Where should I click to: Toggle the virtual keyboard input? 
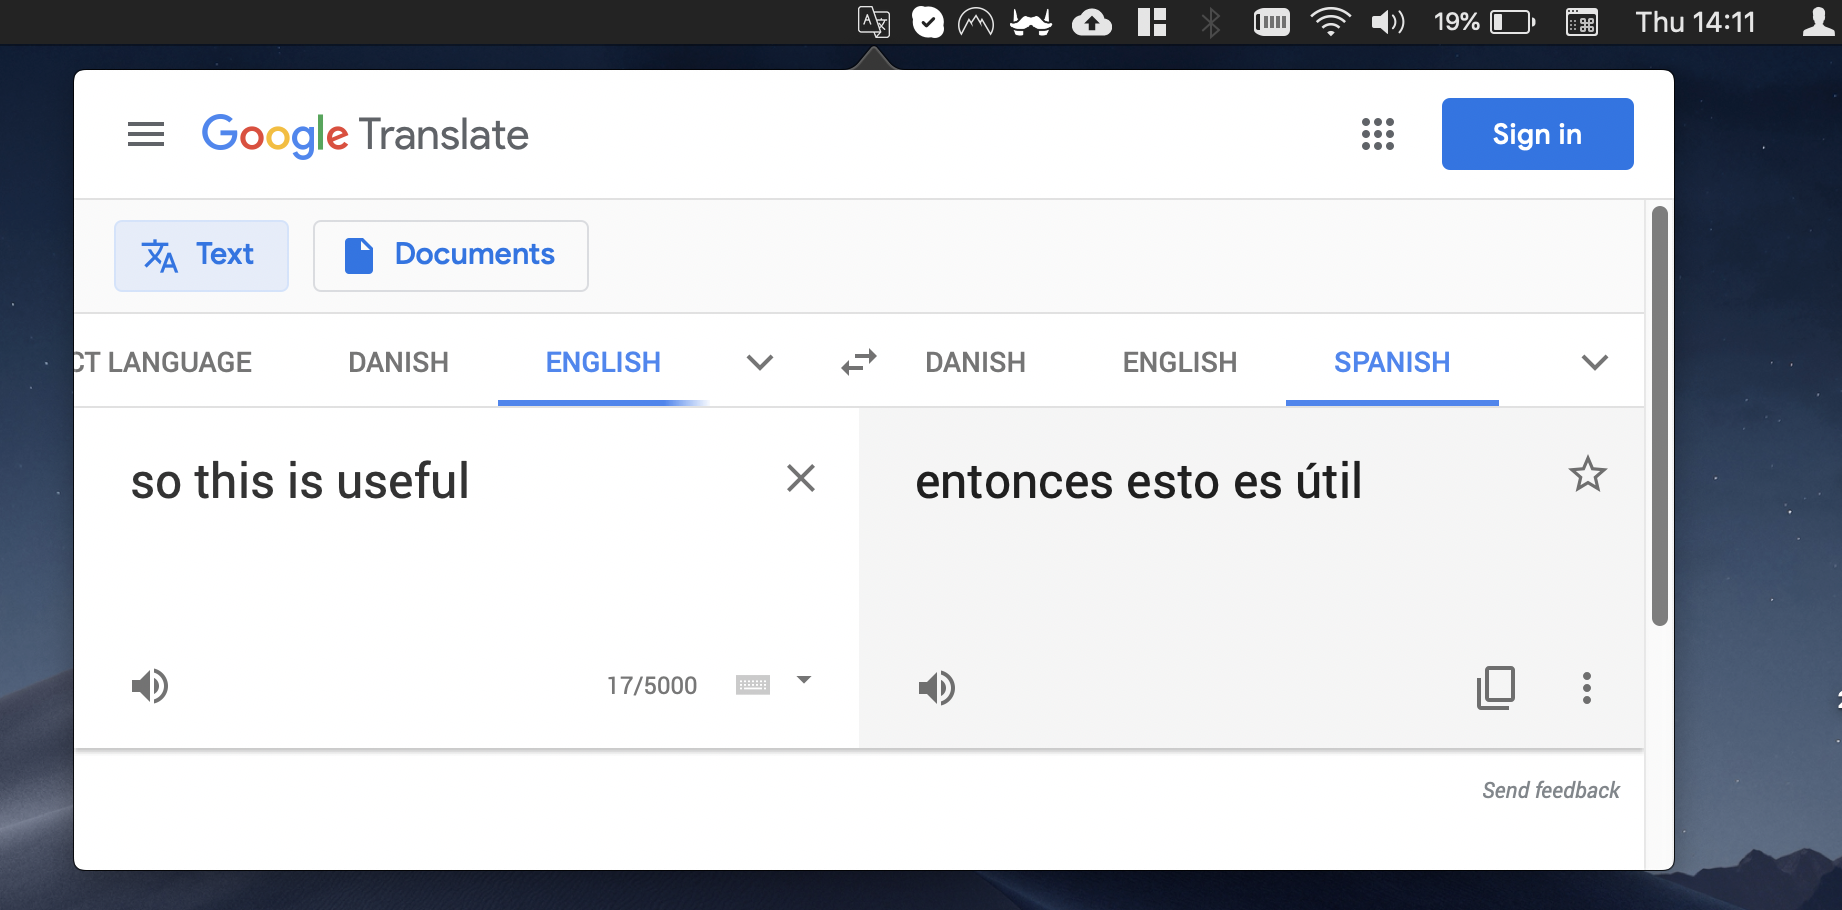[753, 685]
